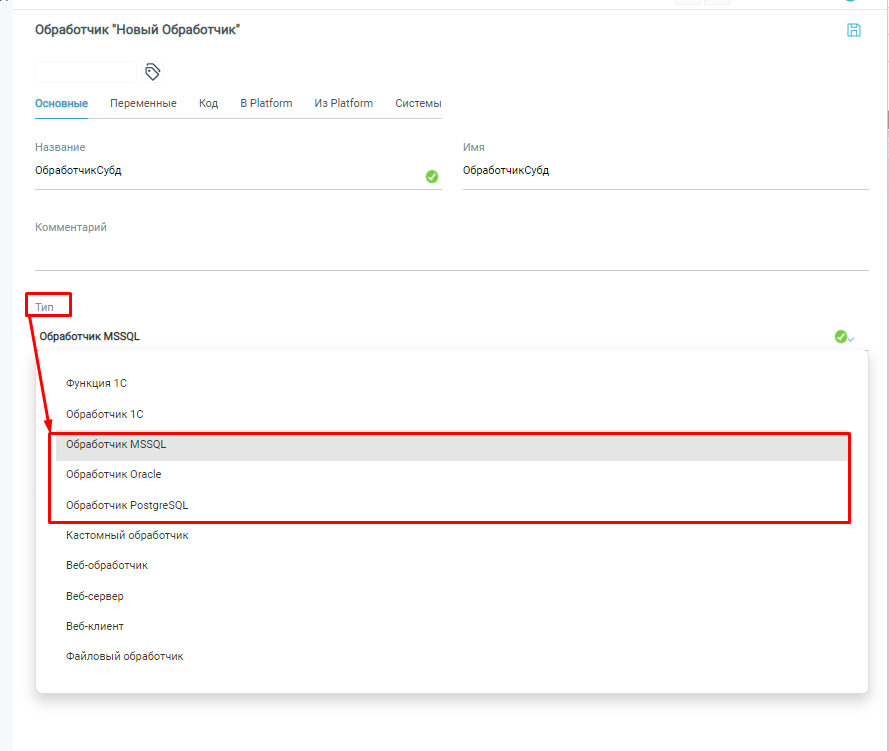This screenshot has height=751, width=889.
Task: Click the tag icon next to the tag field
Action: pyautogui.click(x=153, y=71)
